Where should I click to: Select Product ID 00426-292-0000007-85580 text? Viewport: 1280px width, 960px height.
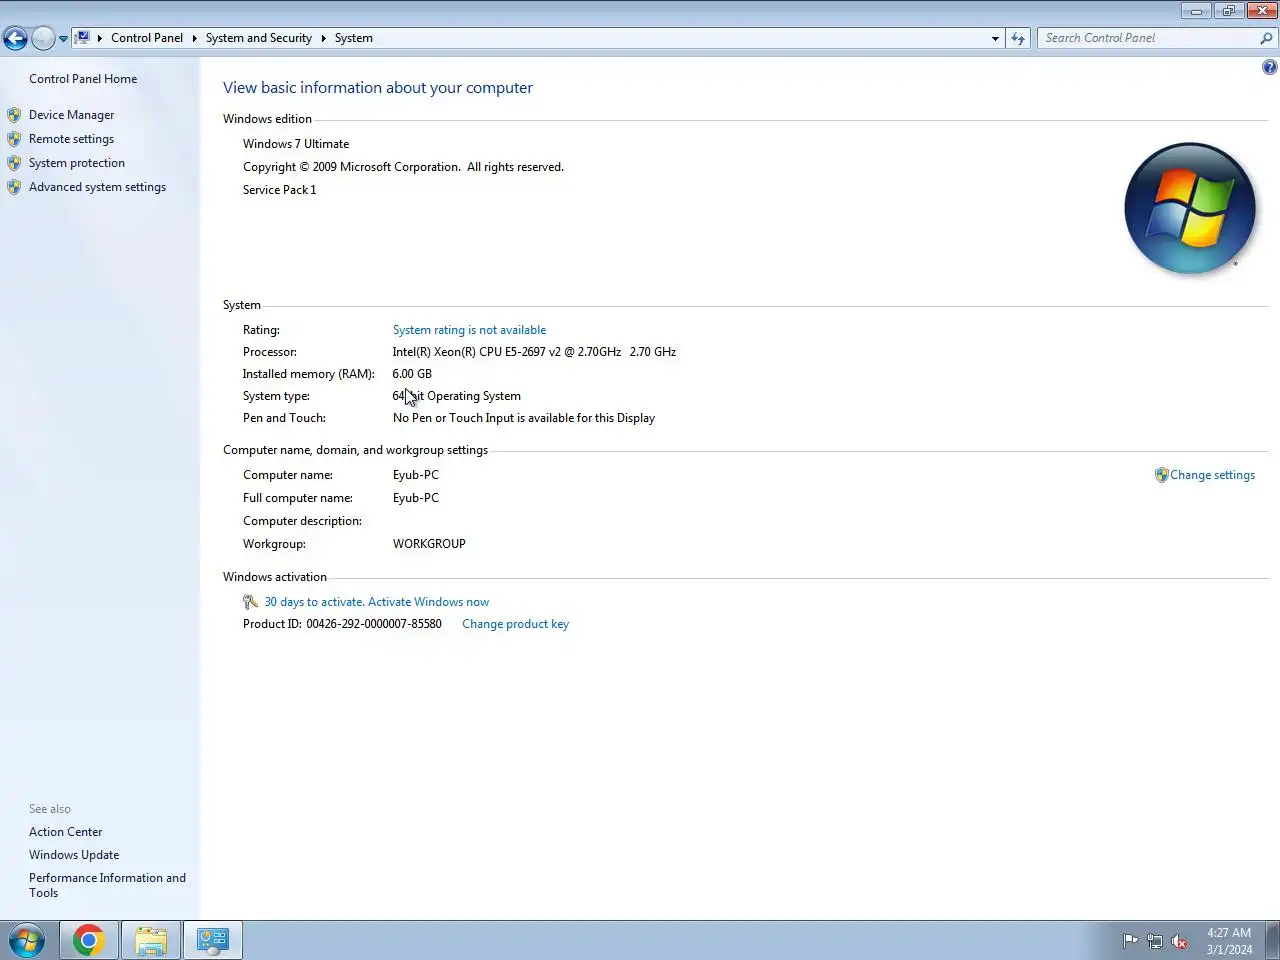pyautogui.click(x=342, y=624)
